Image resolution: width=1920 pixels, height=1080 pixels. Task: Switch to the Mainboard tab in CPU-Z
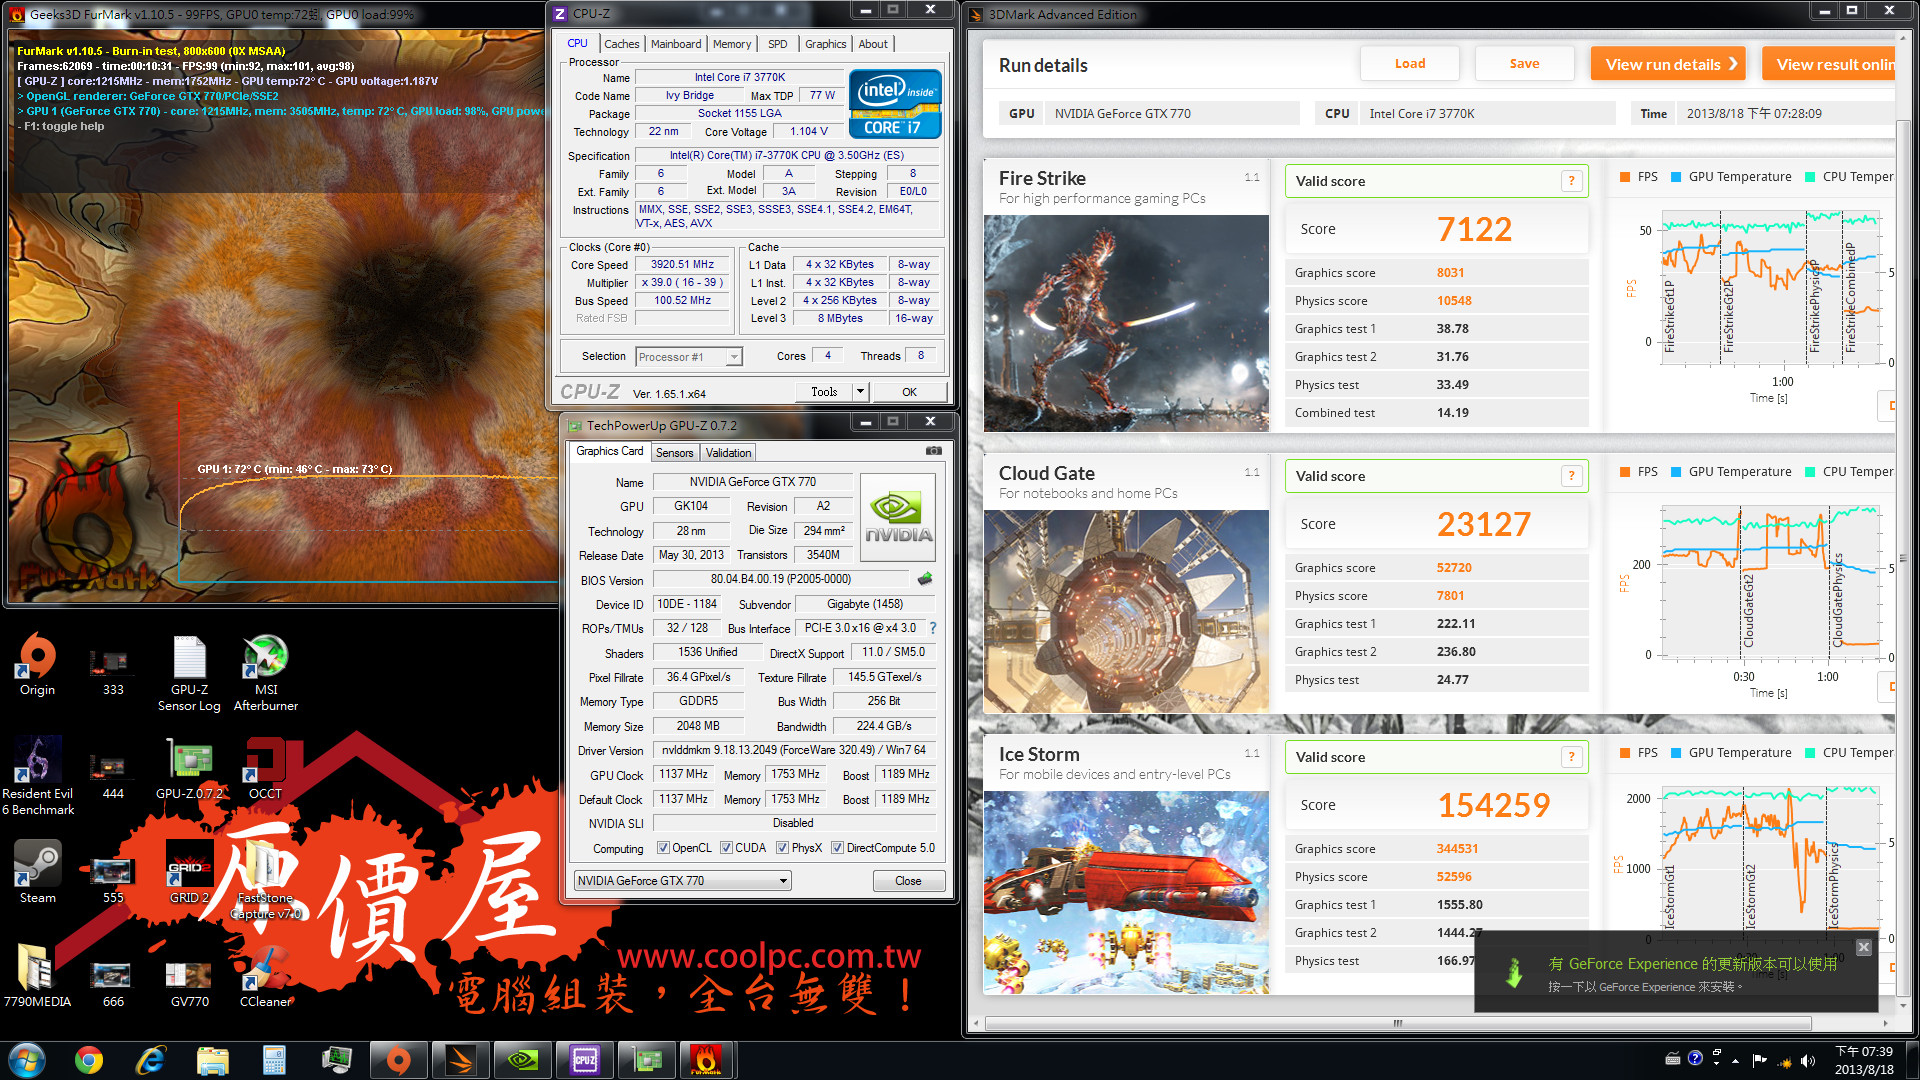[676, 44]
